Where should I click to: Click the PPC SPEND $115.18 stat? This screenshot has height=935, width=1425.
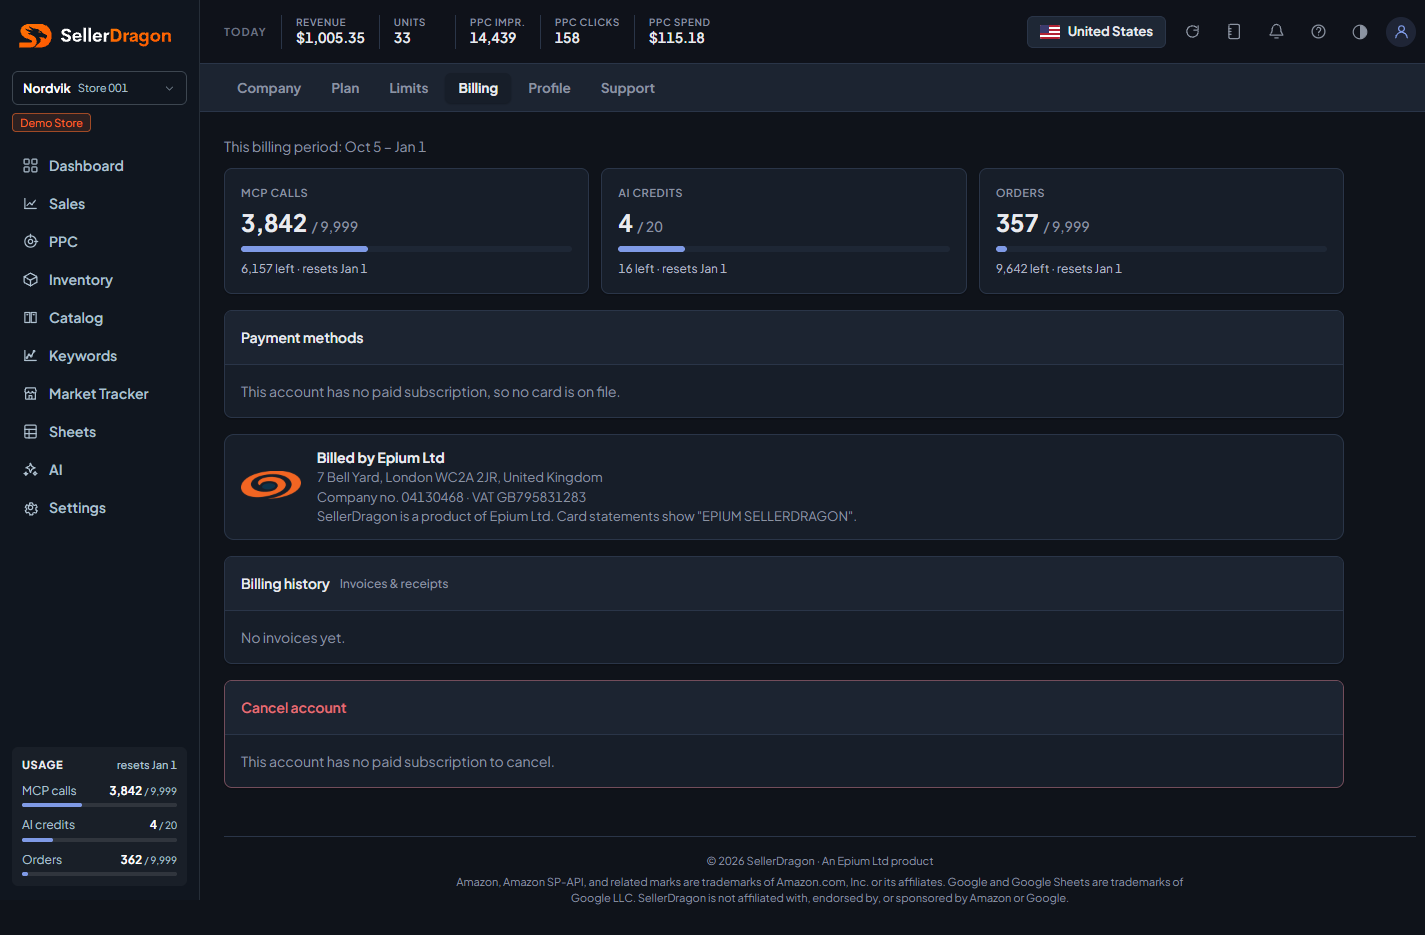point(679,31)
